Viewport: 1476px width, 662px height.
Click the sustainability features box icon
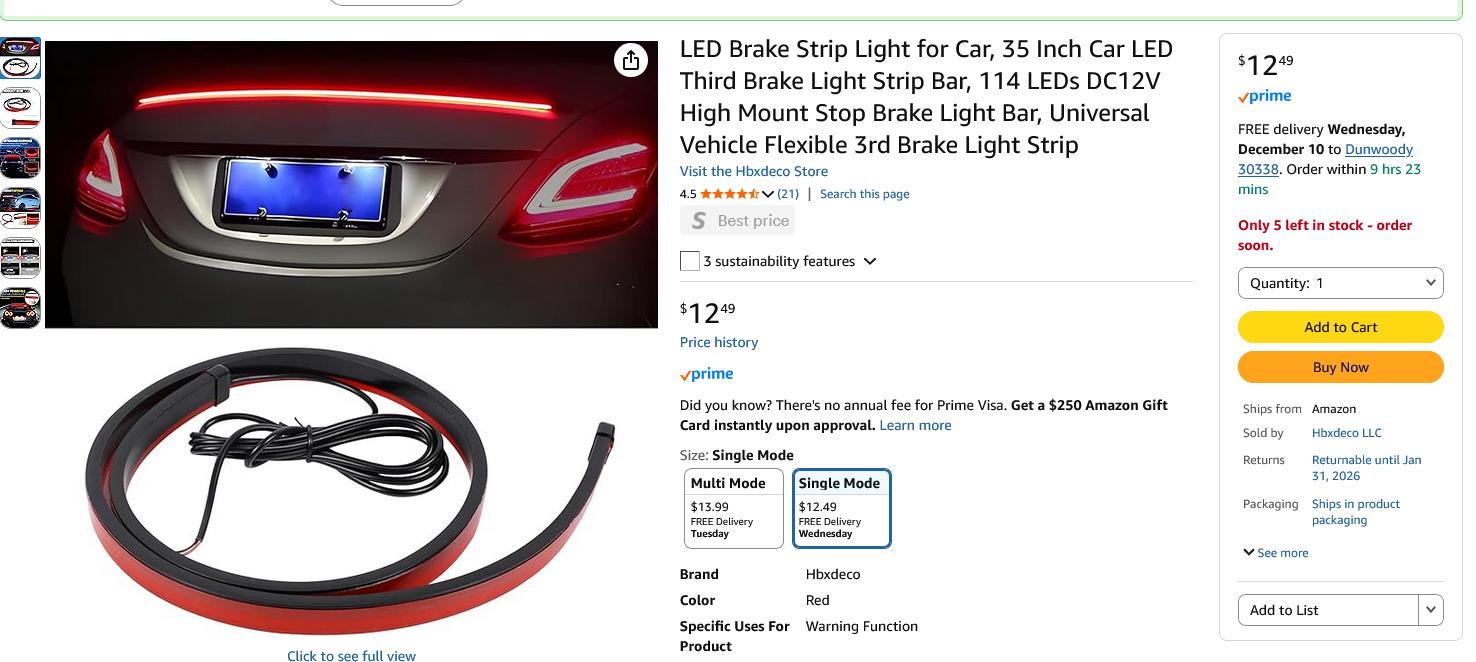pyautogui.click(x=690, y=261)
